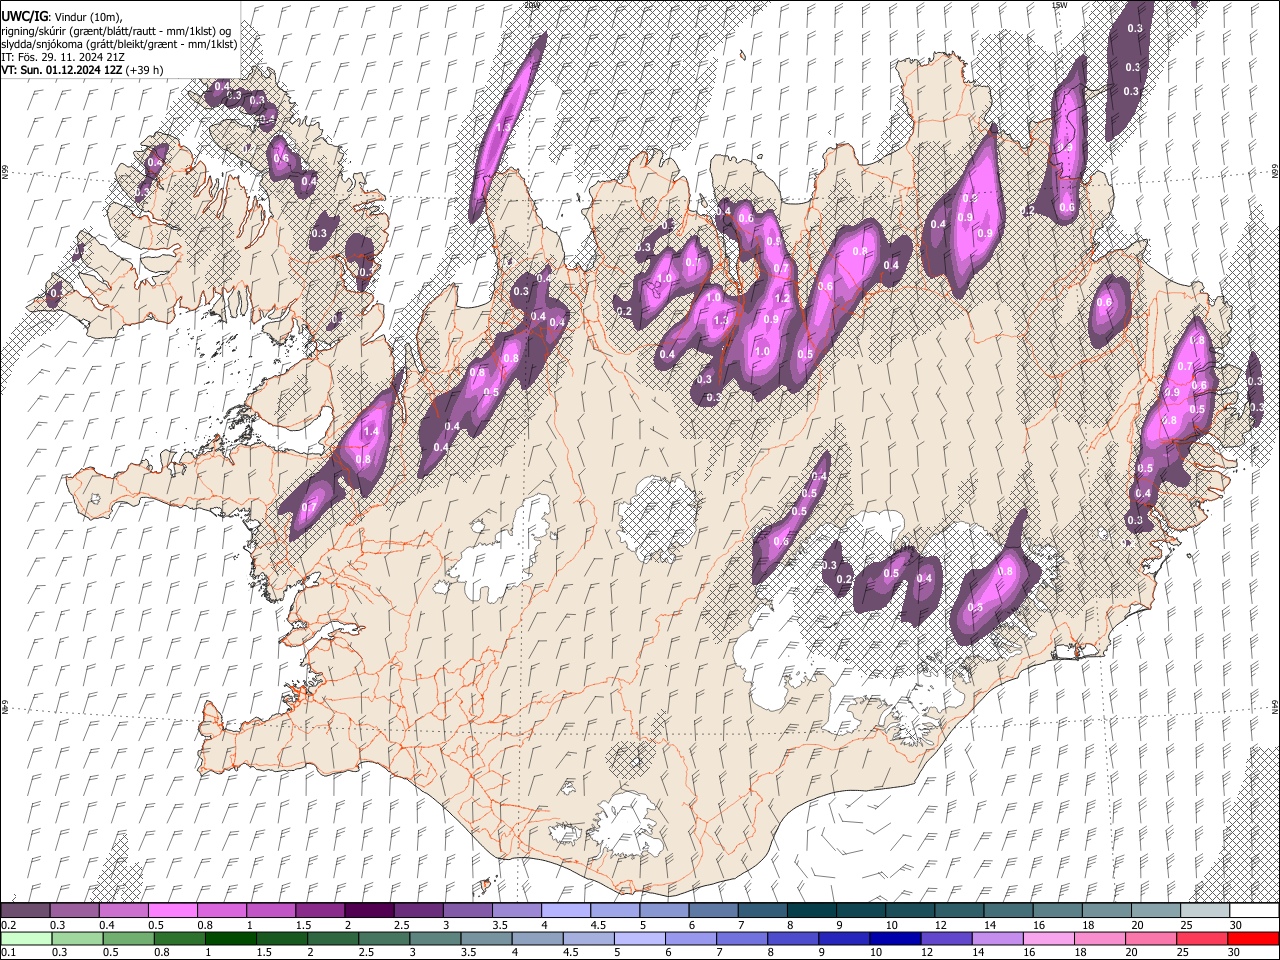Click the 1.2 snowfall value on the map
Image resolution: width=1280 pixels, height=960 pixels.
click(x=782, y=299)
